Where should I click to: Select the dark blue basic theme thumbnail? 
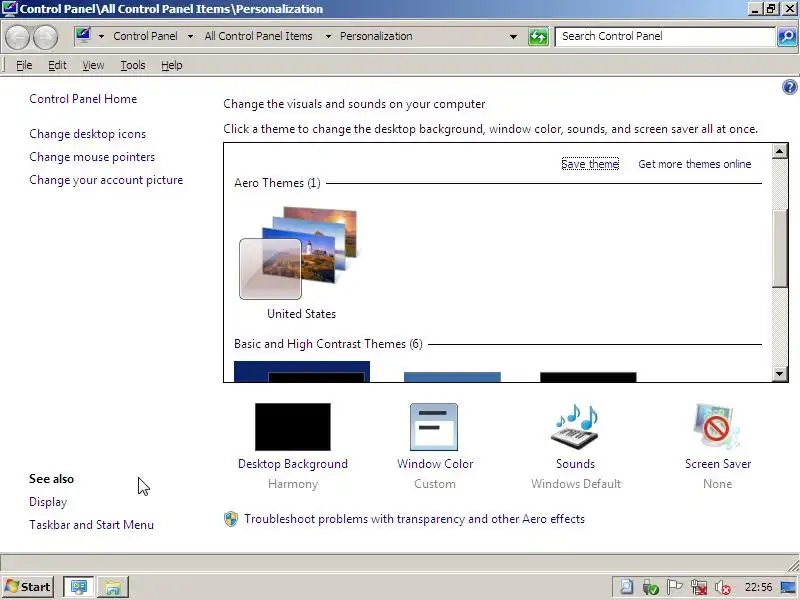(302, 371)
